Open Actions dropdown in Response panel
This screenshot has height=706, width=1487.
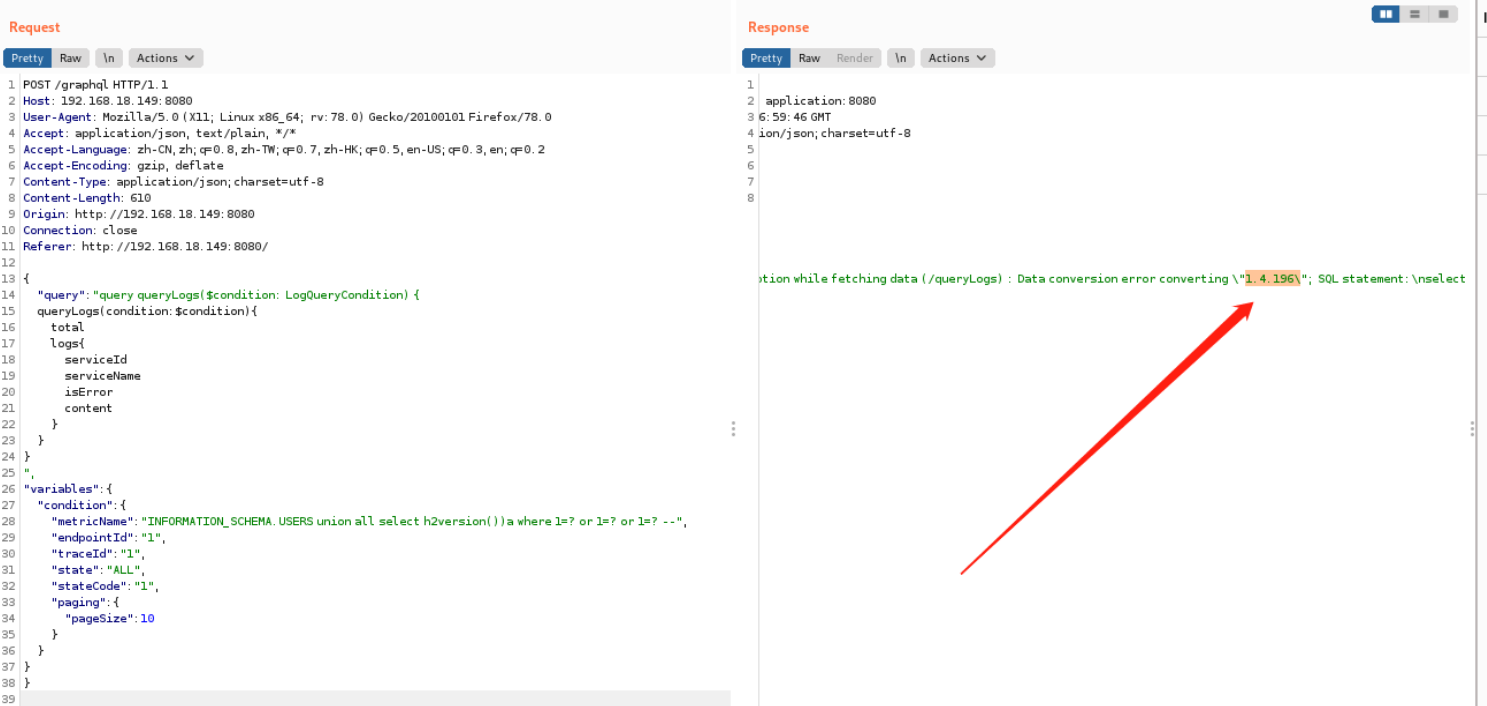click(x=957, y=58)
